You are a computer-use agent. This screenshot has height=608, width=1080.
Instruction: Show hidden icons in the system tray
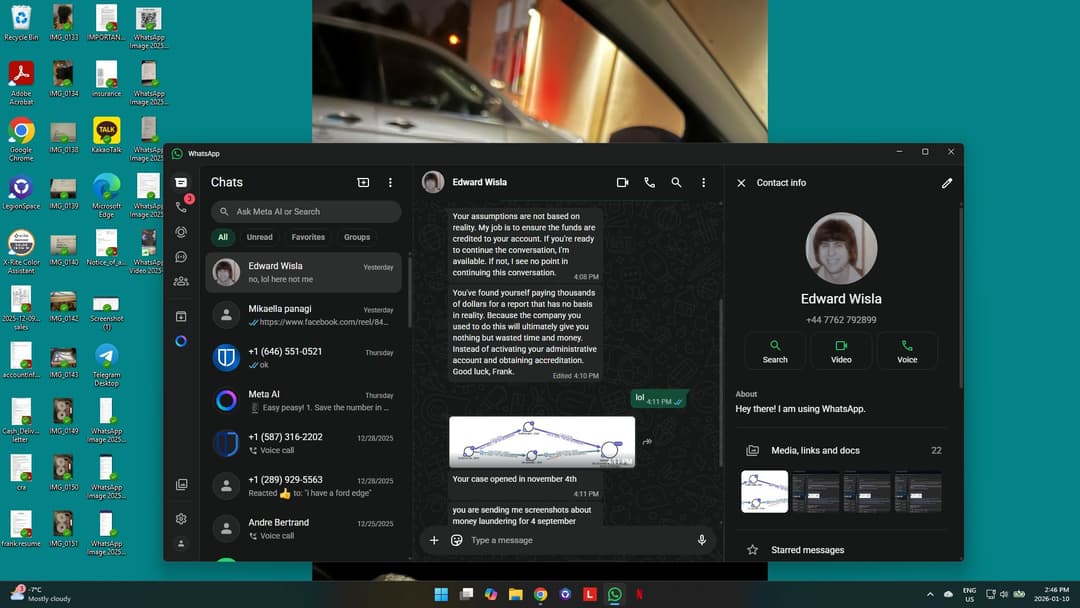930,594
